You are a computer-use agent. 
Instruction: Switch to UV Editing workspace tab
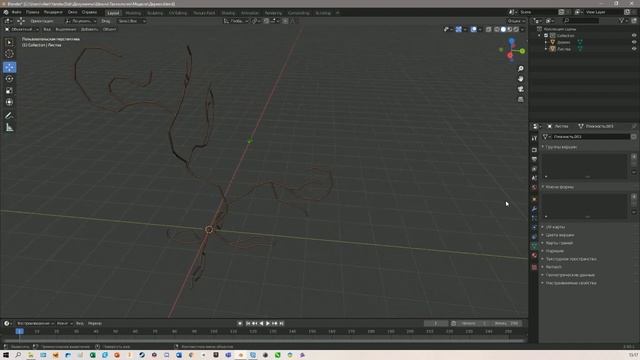178,13
